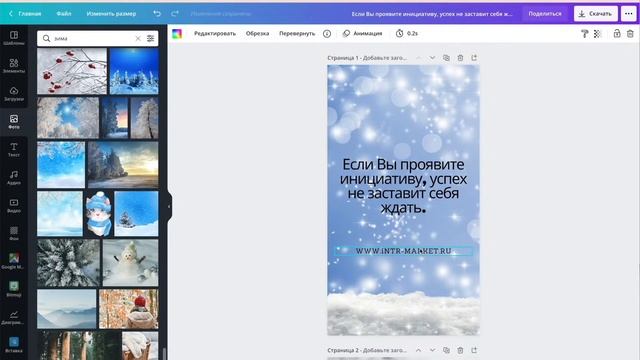Duplicate page 2 with the copy icon
Viewport: 640px width, 360px height.
[x=446, y=350]
